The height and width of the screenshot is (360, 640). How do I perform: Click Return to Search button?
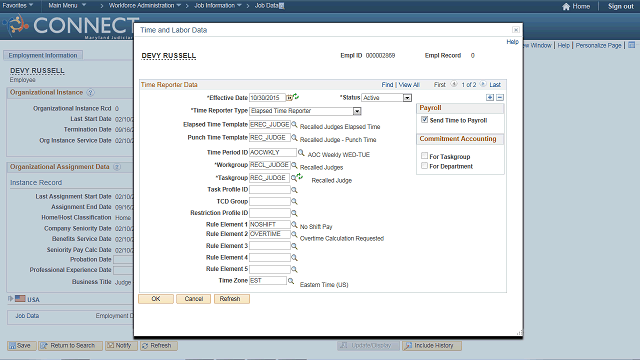click(70, 346)
